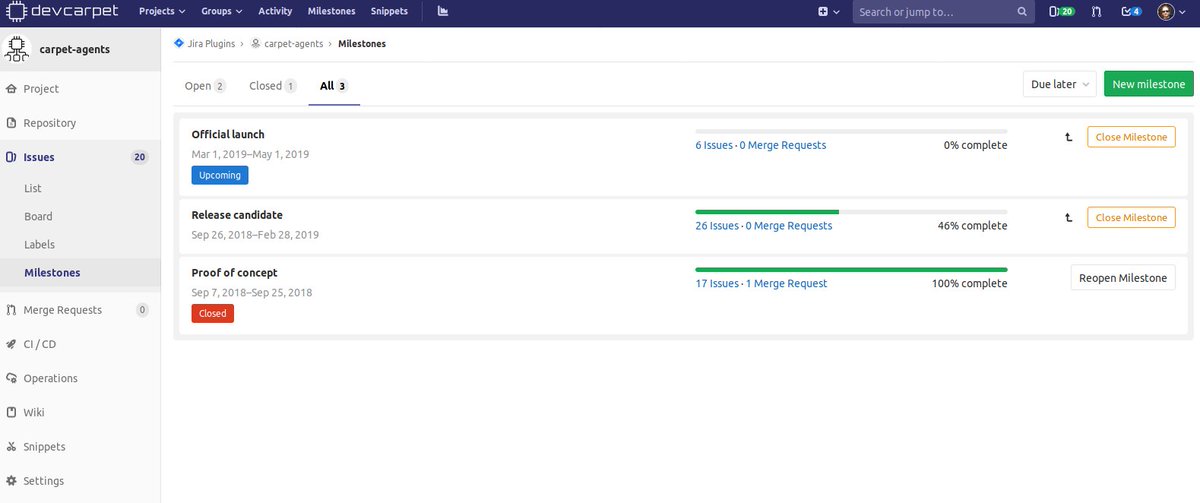The width and height of the screenshot is (1200, 503).
Task: Expand the user avatar dropdown arrow
Action: (1182, 12)
